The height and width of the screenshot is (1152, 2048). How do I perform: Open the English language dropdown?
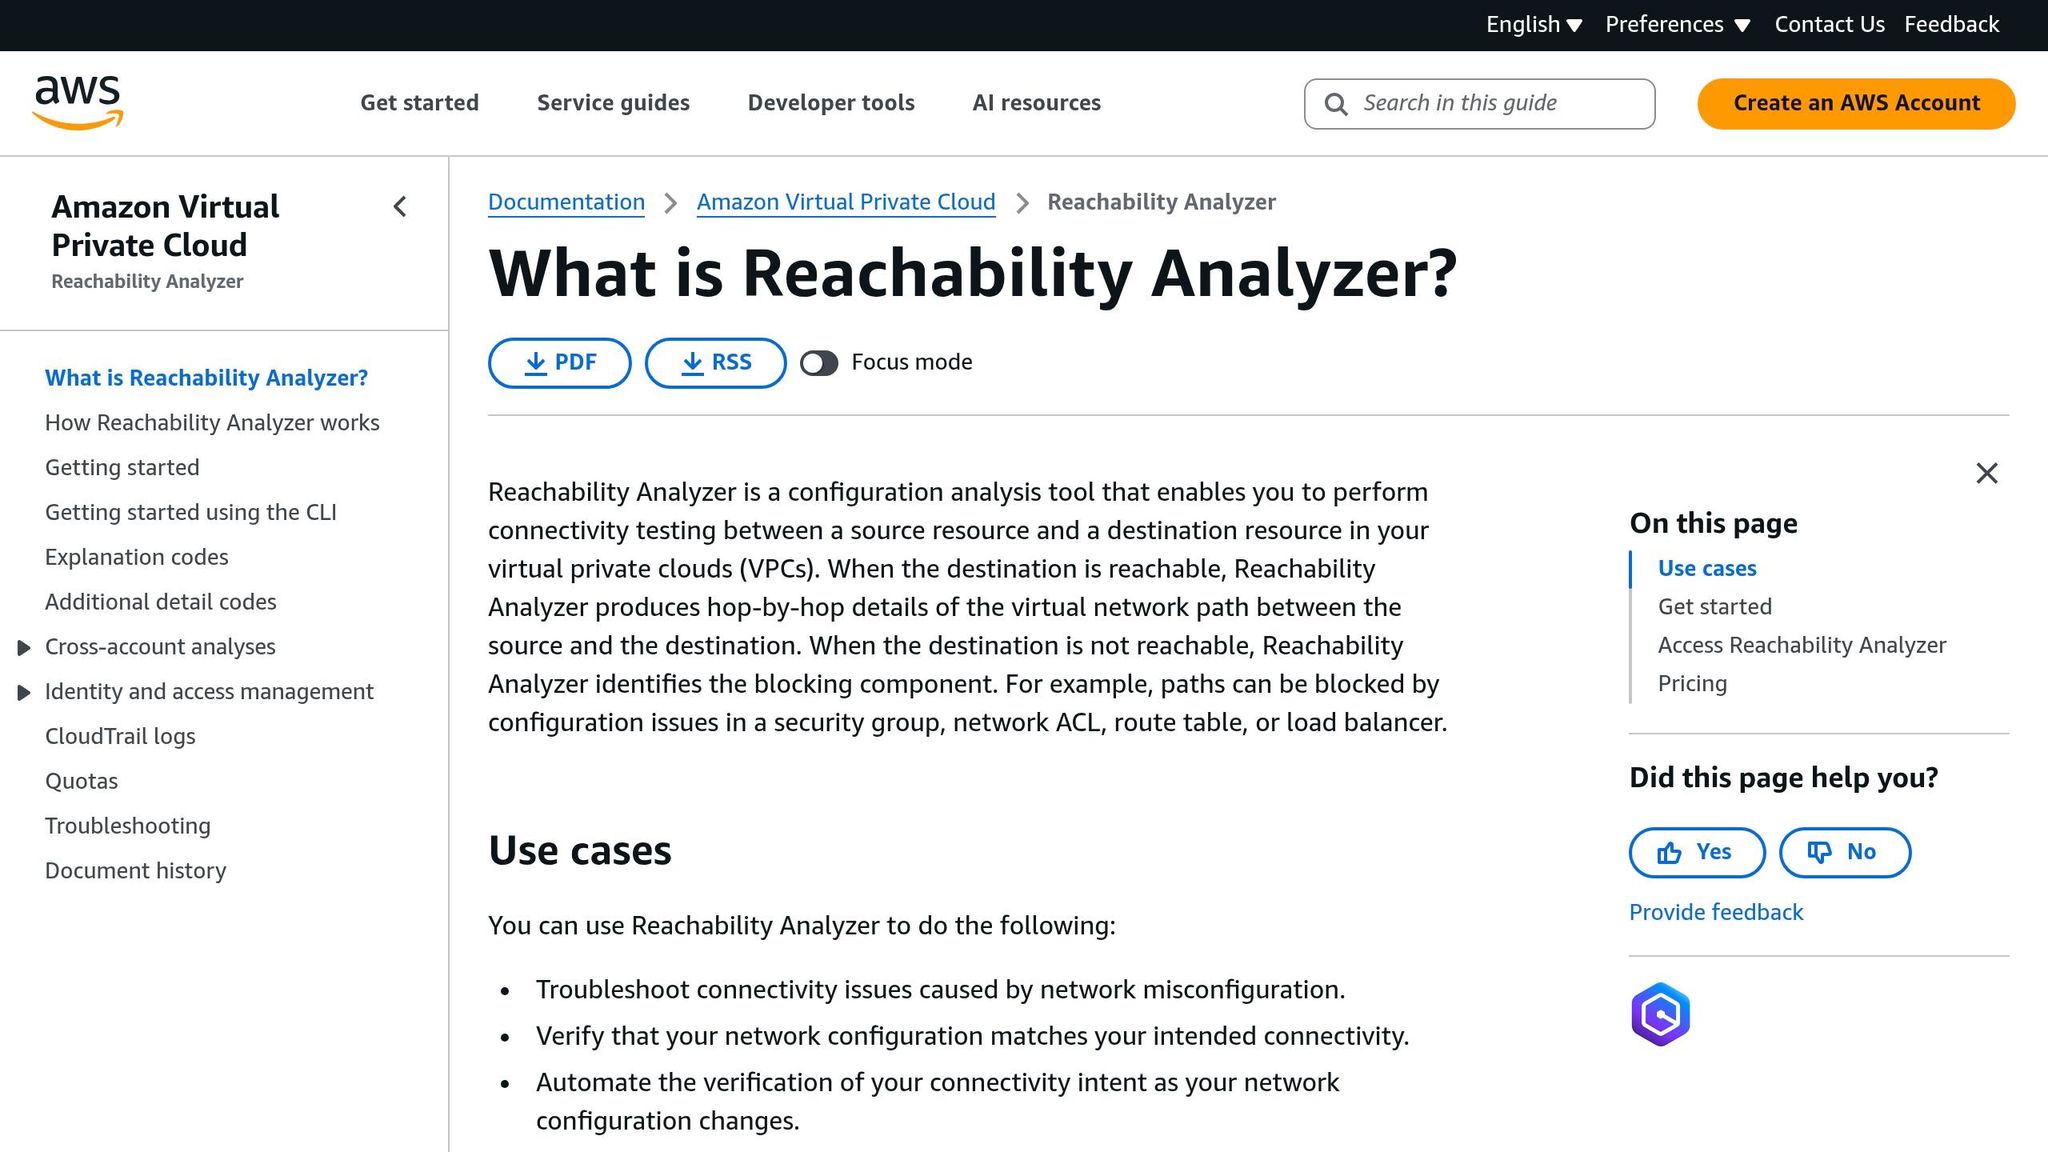(x=1533, y=24)
